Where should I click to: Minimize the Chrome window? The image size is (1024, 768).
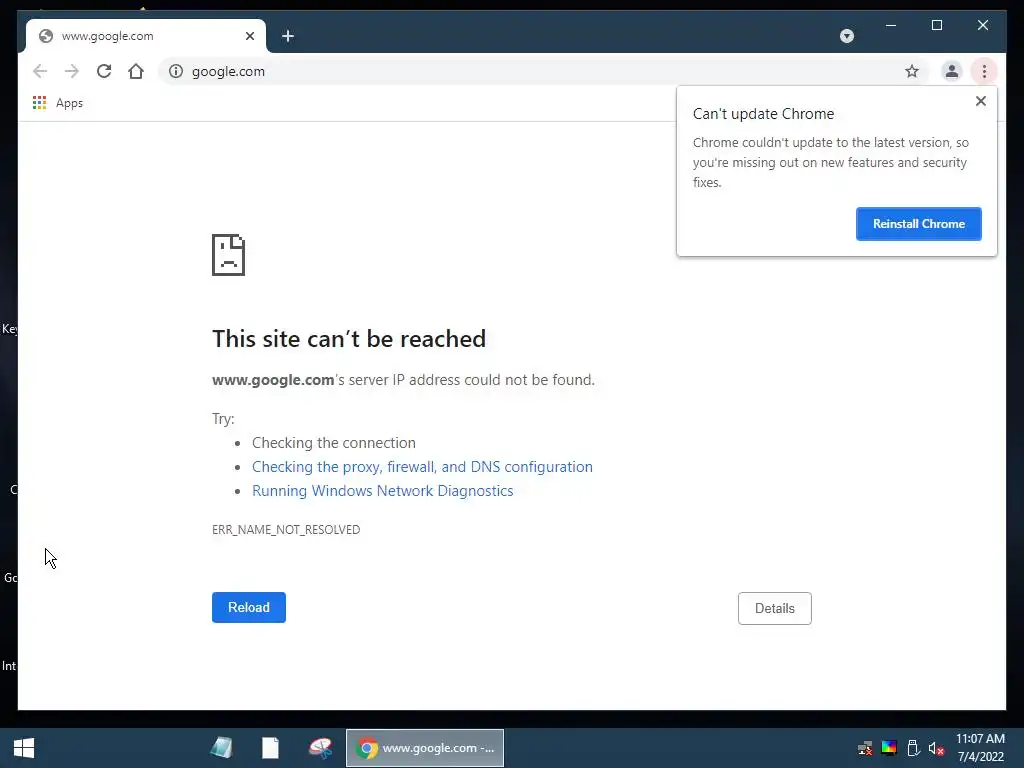[x=891, y=25]
